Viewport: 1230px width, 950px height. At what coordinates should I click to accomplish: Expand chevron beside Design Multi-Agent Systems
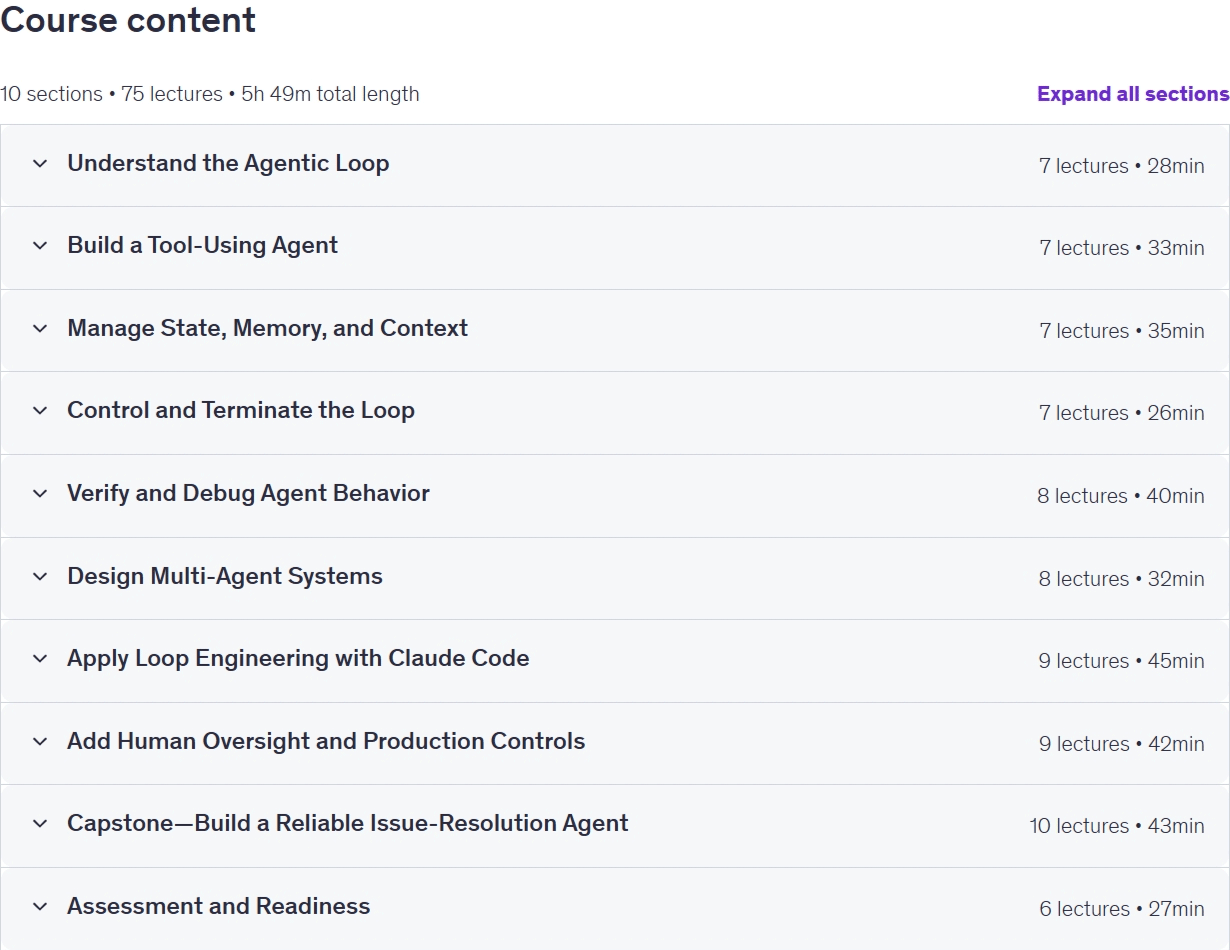(x=40, y=577)
